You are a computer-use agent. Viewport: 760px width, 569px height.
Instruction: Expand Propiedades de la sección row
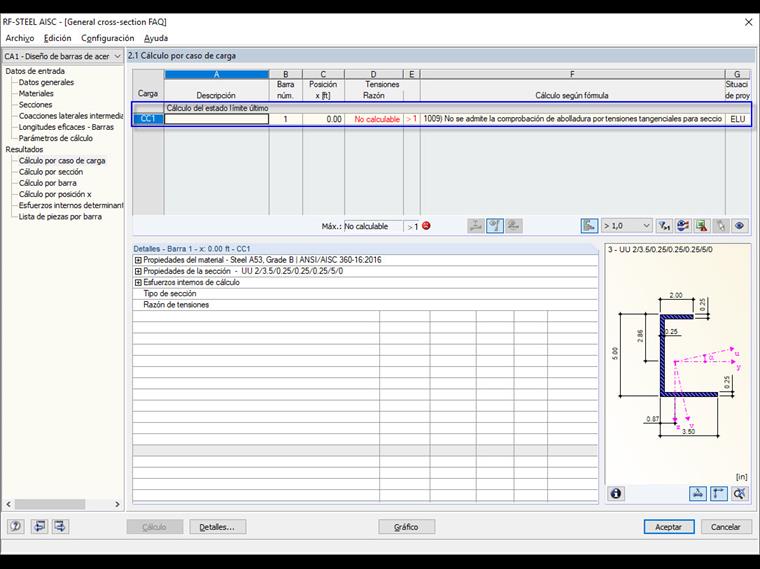pyautogui.click(x=138, y=271)
